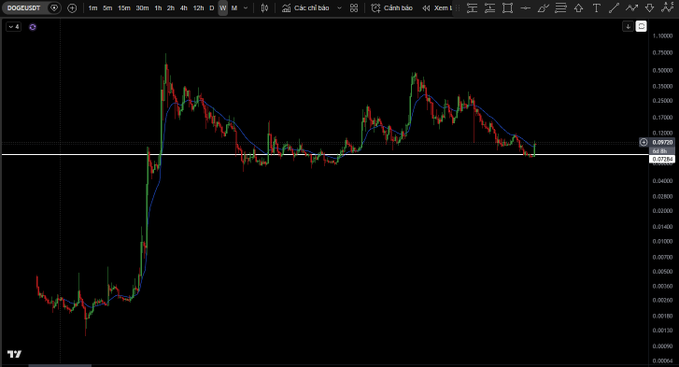Screen dimensions: 679x367
Task: Click the 0.07284 horizontal line price label
Action: click(x=662, y=159)
